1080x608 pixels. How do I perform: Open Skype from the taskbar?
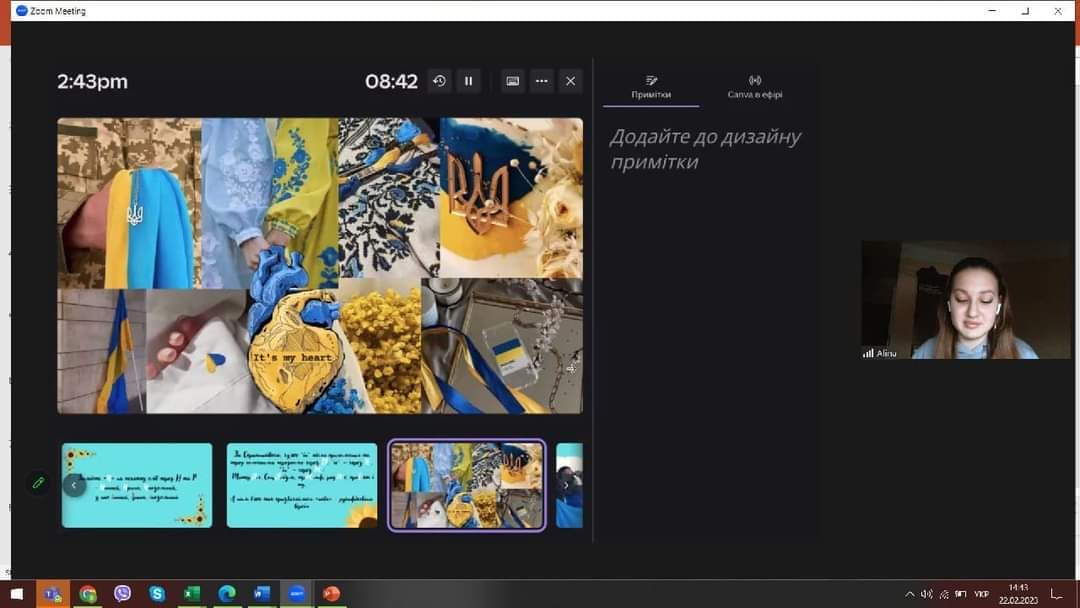coord(157,594)
